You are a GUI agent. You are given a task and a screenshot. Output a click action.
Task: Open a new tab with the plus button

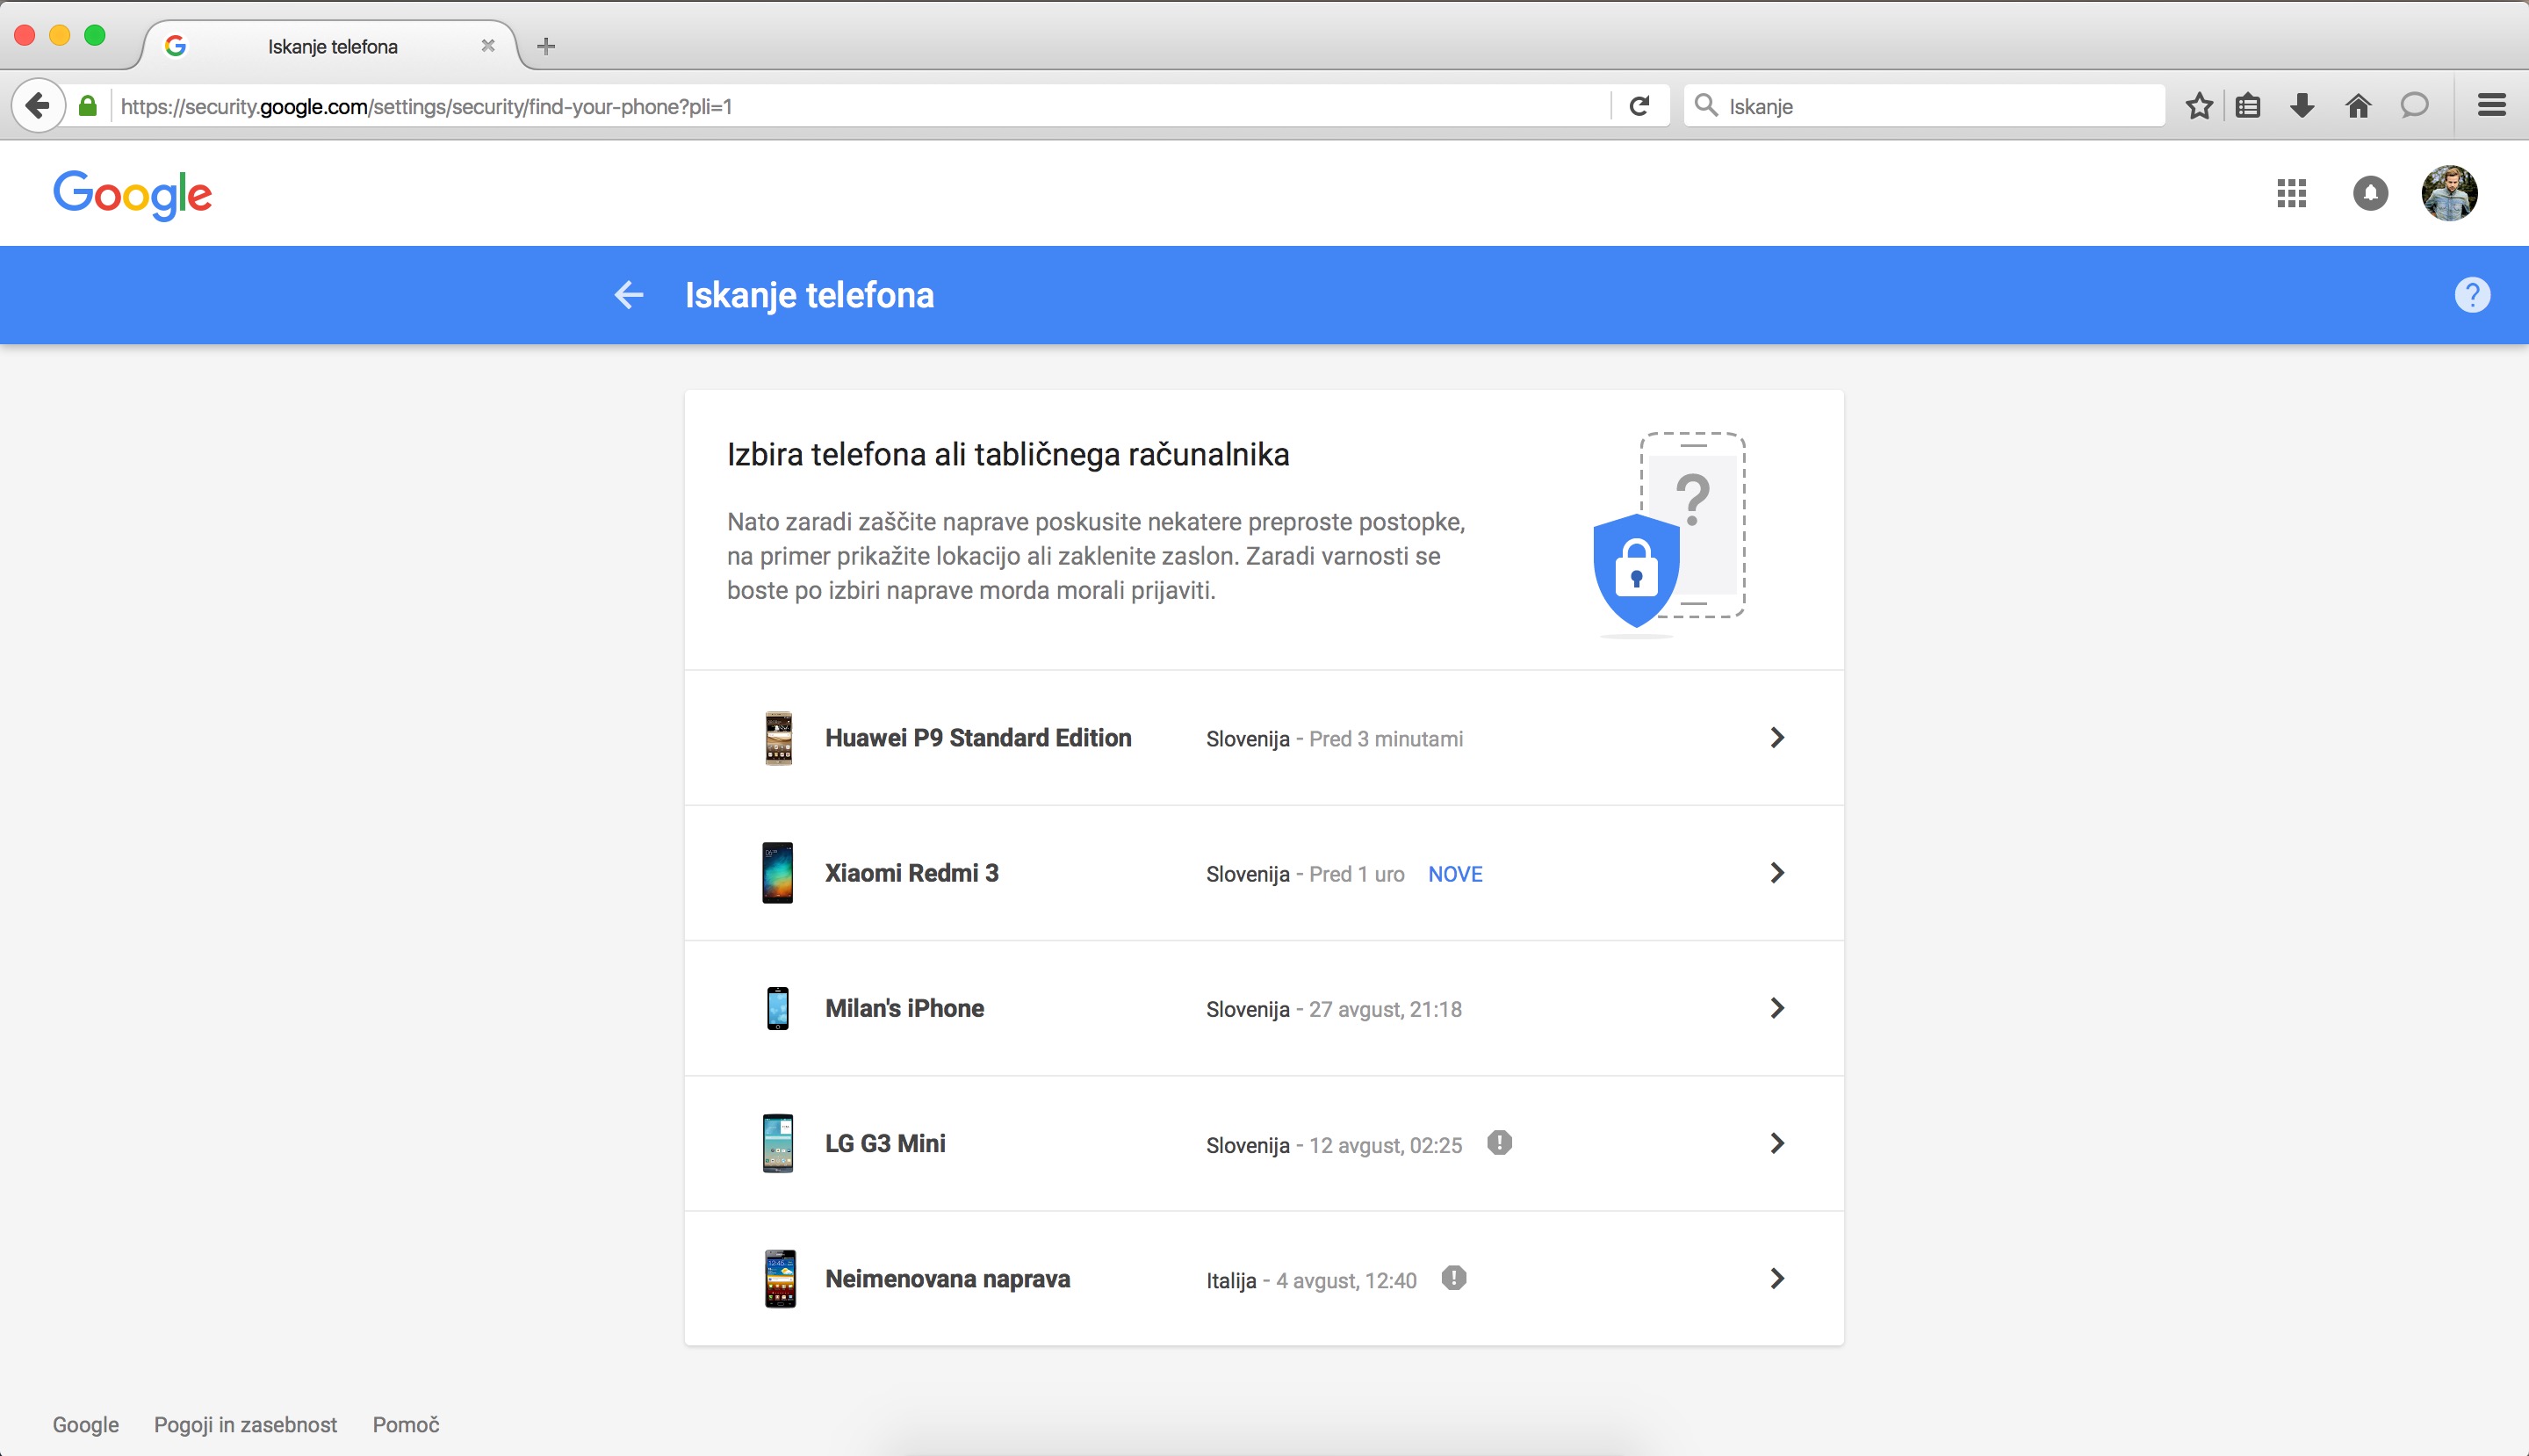546,46
